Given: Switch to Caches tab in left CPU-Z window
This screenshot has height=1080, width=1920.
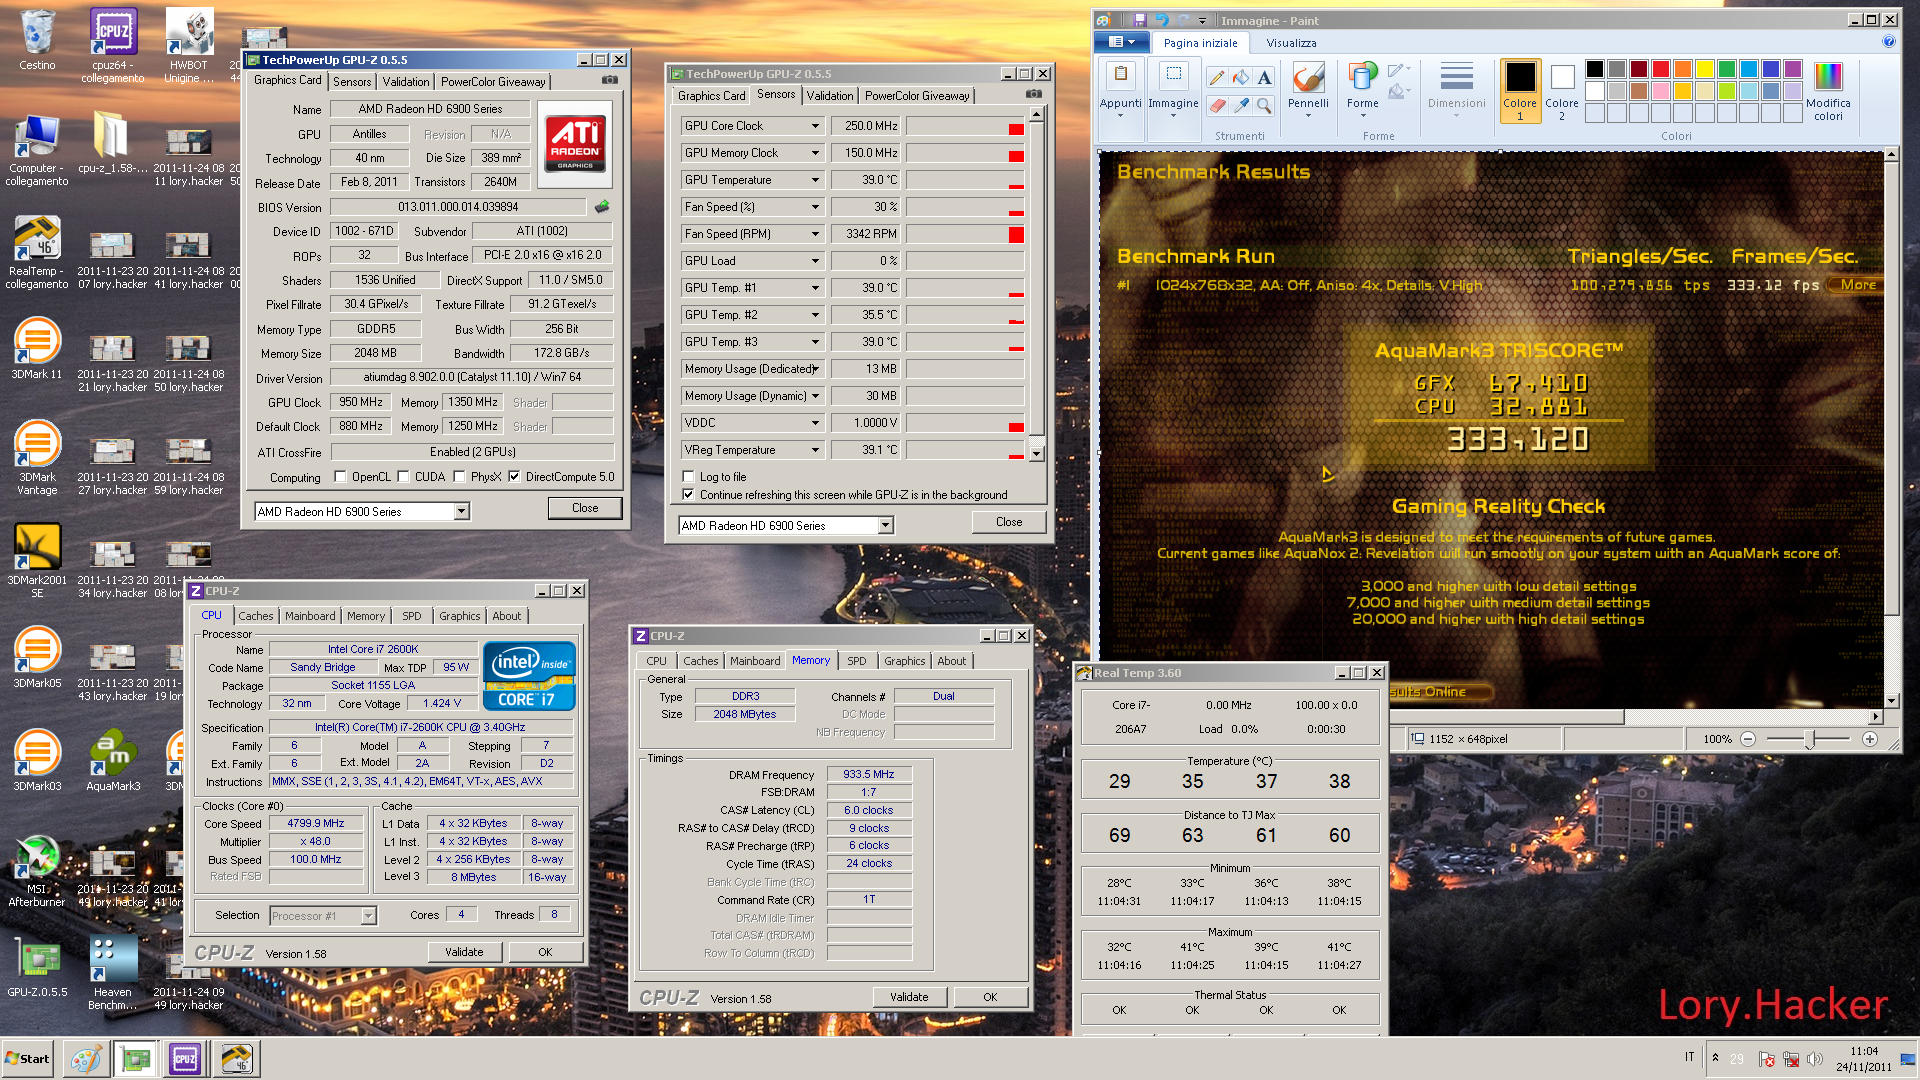Looking at the screenshot, I should click(x=256, y=616).
